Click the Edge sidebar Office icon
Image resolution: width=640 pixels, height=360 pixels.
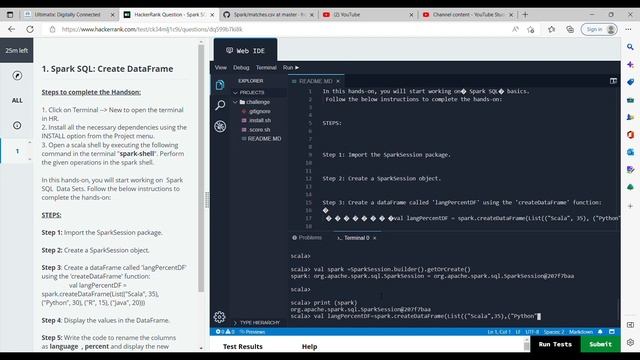(630, 134)
